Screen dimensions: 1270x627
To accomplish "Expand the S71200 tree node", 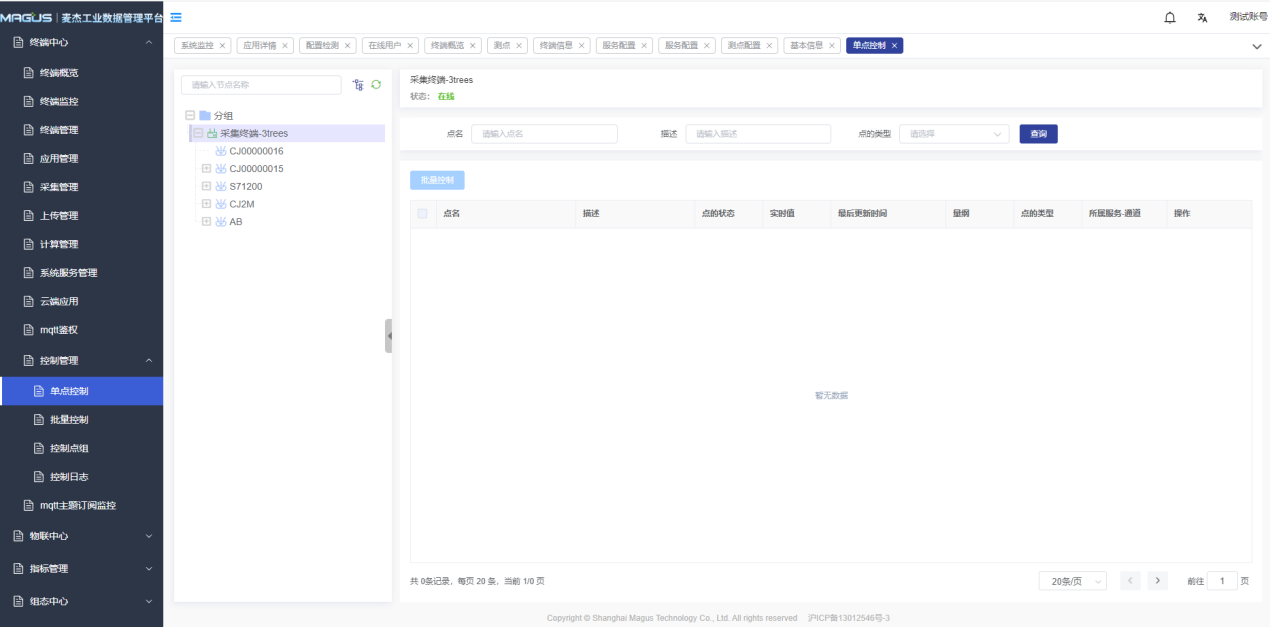I will pyautogui.click(x=206, y=186).
